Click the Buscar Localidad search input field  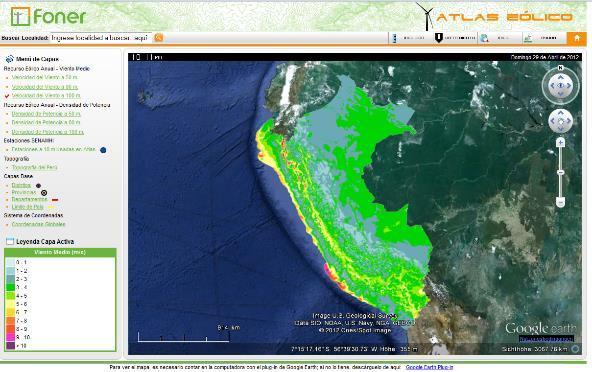[x=101, y=38]
